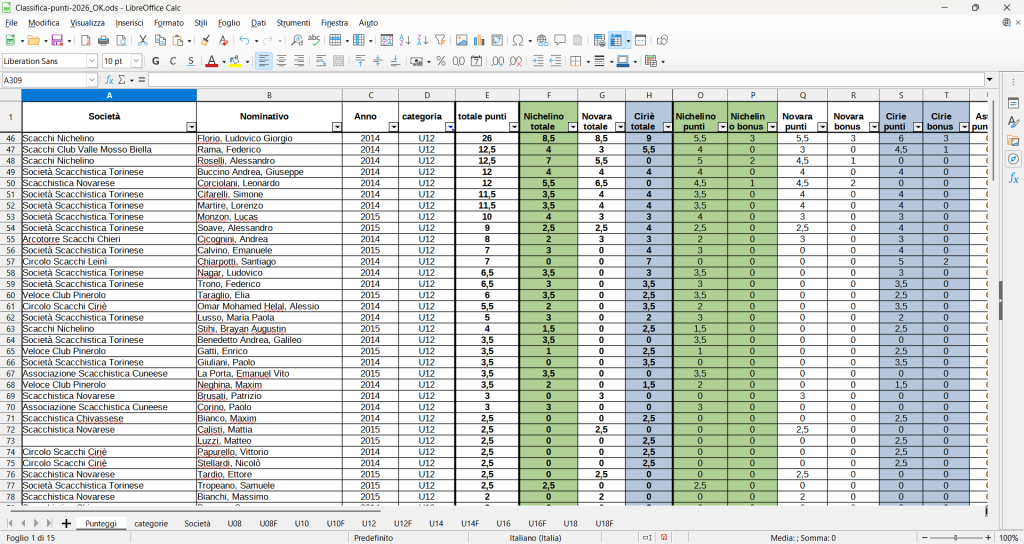Toggle bold (G) formatting
Image resolution: width=1024 pixels, height=544 pixels.
(x=155, y=61)
